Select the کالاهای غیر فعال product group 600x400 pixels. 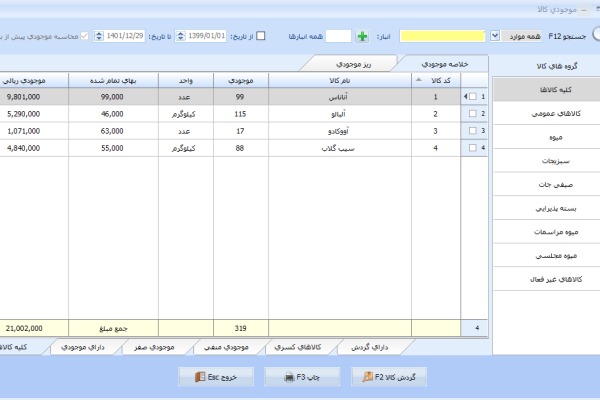pyautogui.click(x=547, y=279)
